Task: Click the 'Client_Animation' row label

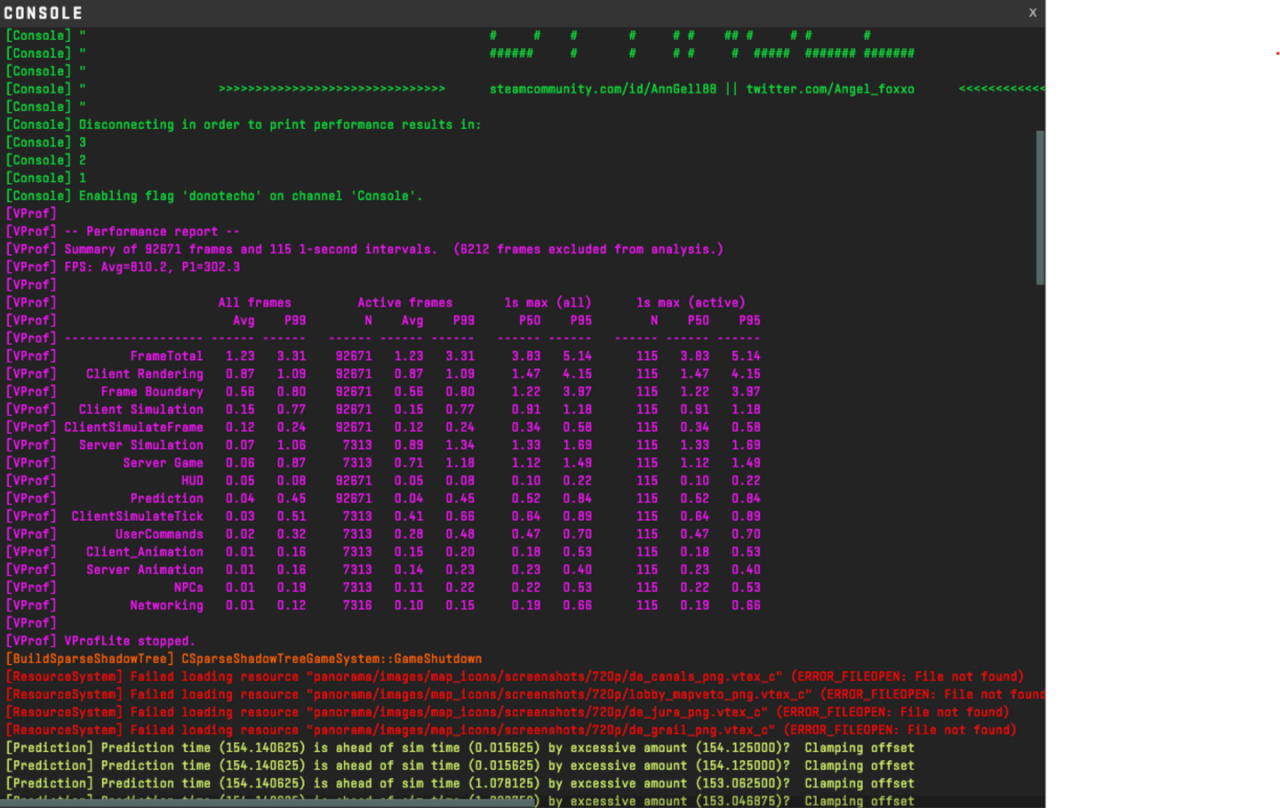Action: (x=144, y=552)
